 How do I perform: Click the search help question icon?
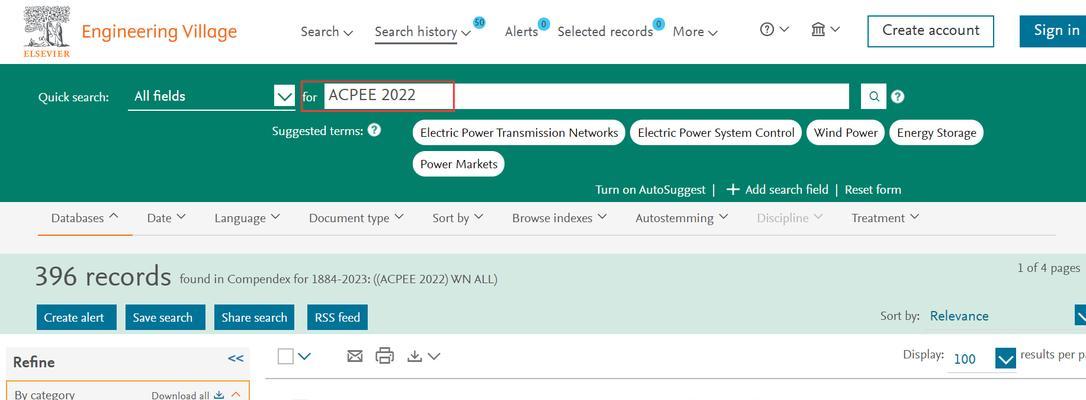pyautogui.click(x=898, y=97)
